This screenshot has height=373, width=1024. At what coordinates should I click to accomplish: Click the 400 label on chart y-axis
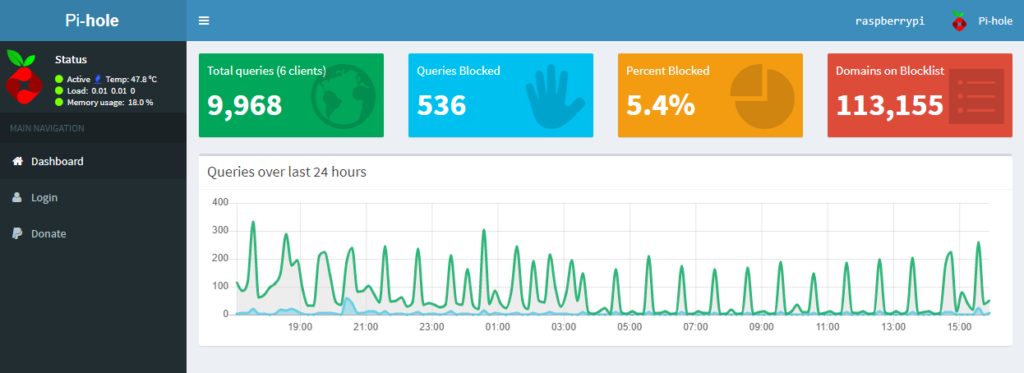click(220, 203)
